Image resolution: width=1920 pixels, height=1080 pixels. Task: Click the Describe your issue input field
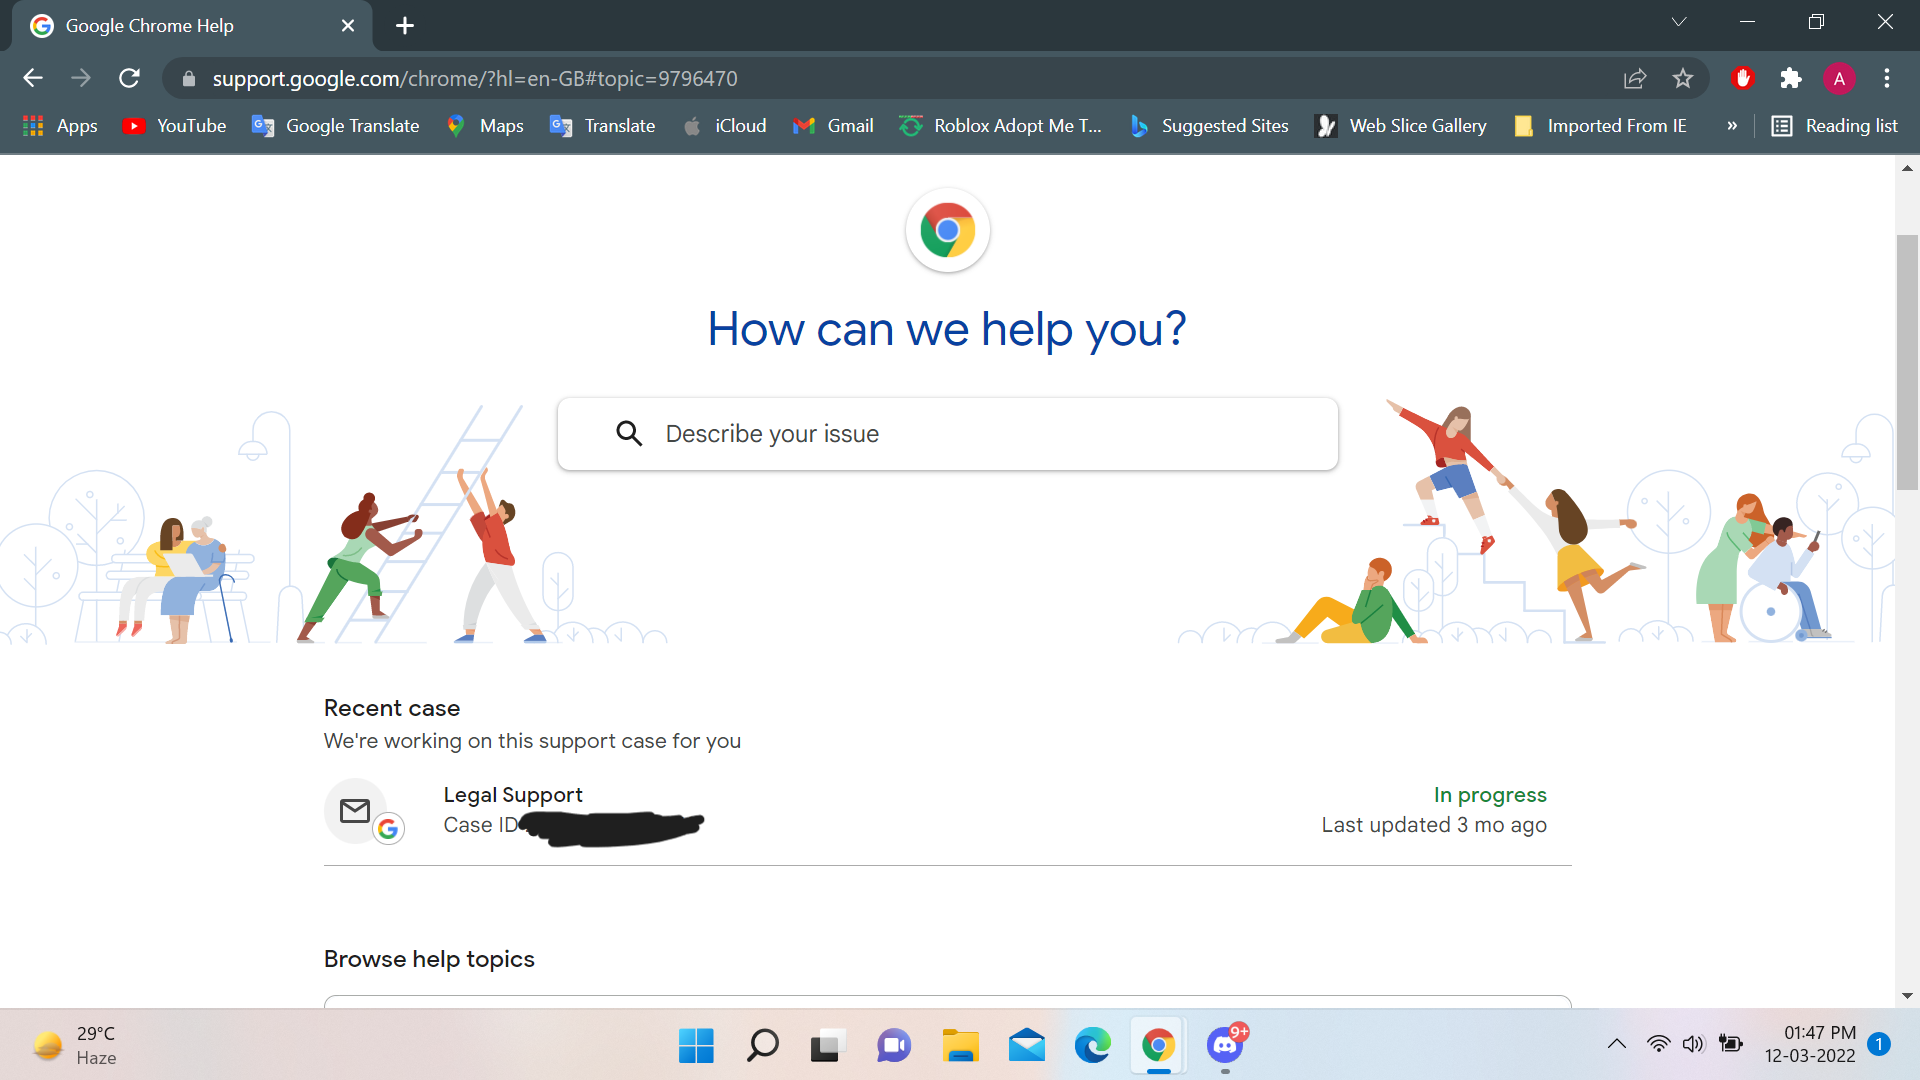(949, 433)
